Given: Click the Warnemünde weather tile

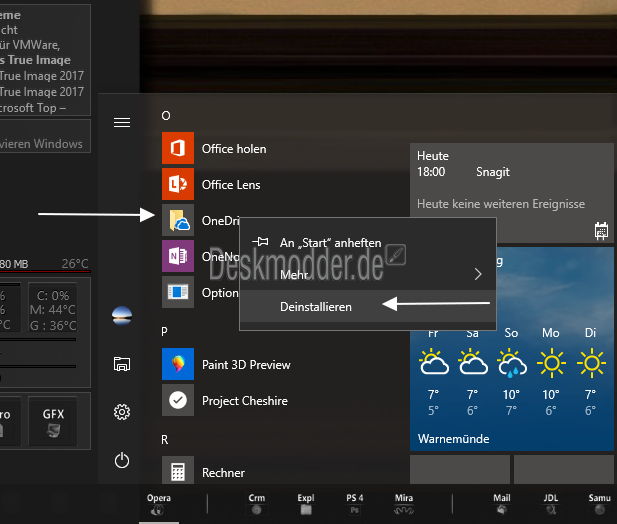Looking at the screenshot, I should 512,349.
